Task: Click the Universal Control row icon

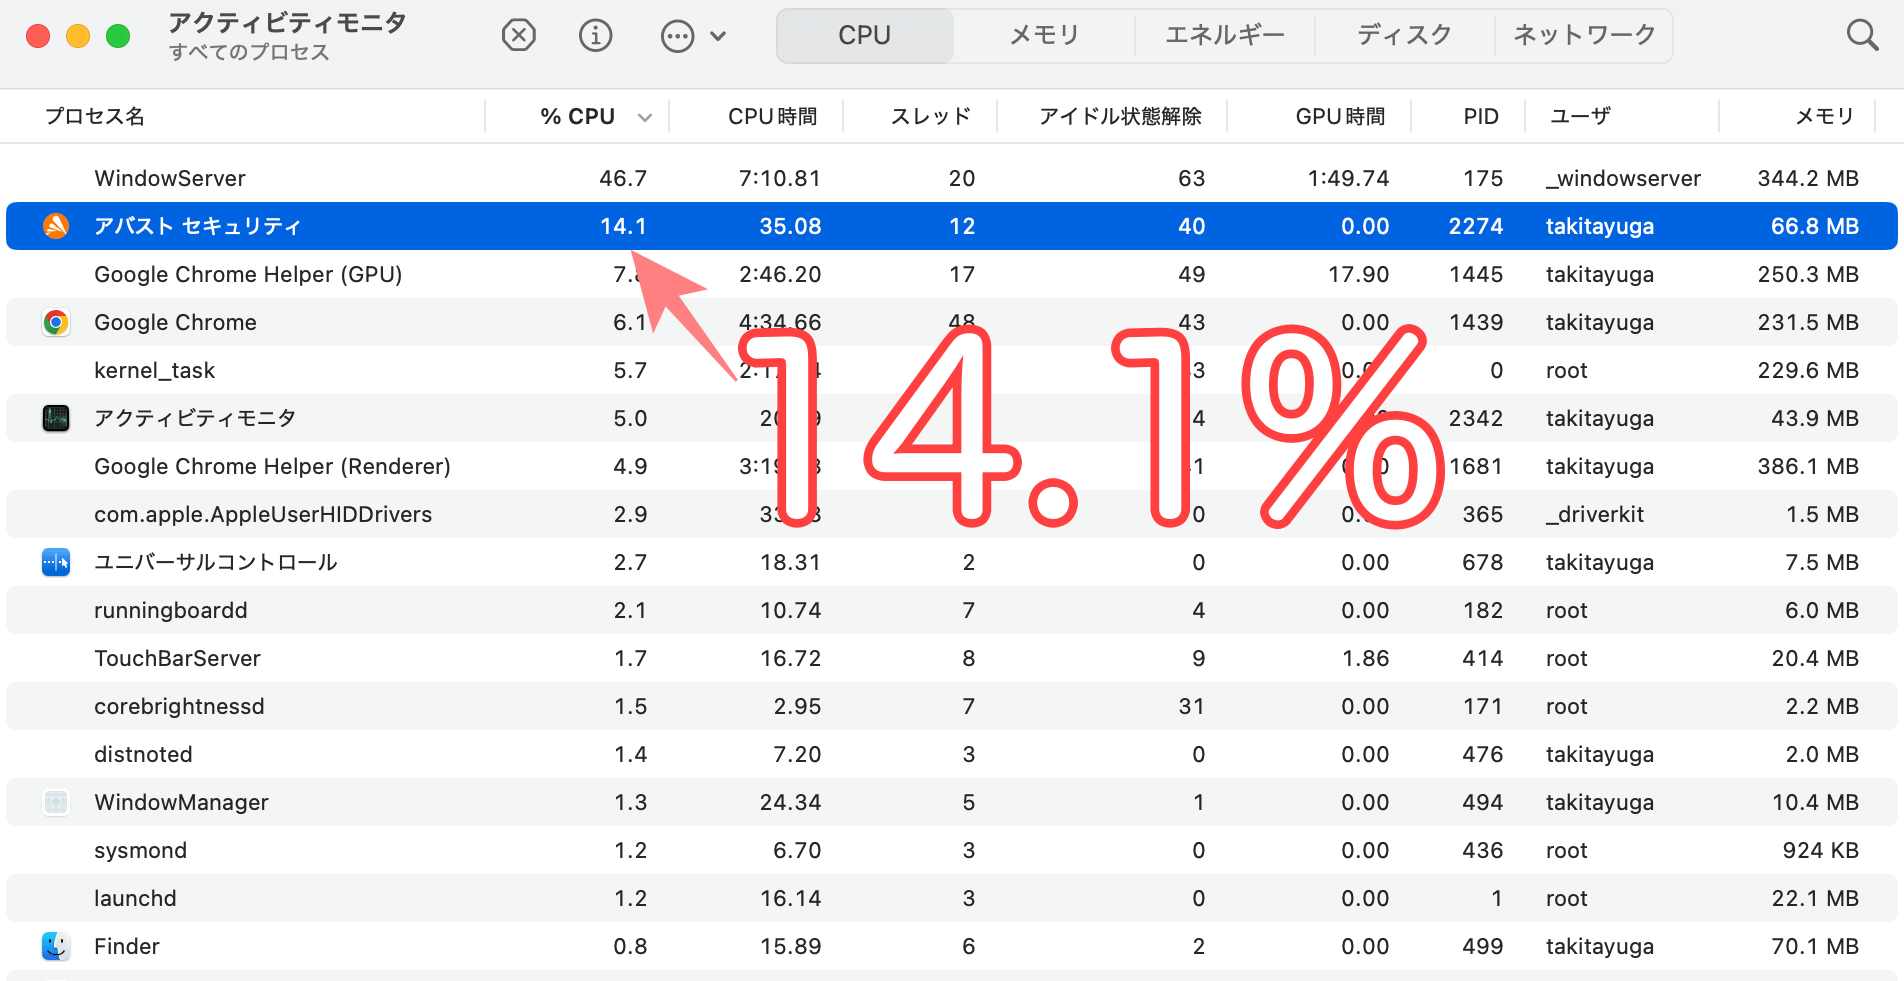Action: pyautogui.click(x=56, y=562)
